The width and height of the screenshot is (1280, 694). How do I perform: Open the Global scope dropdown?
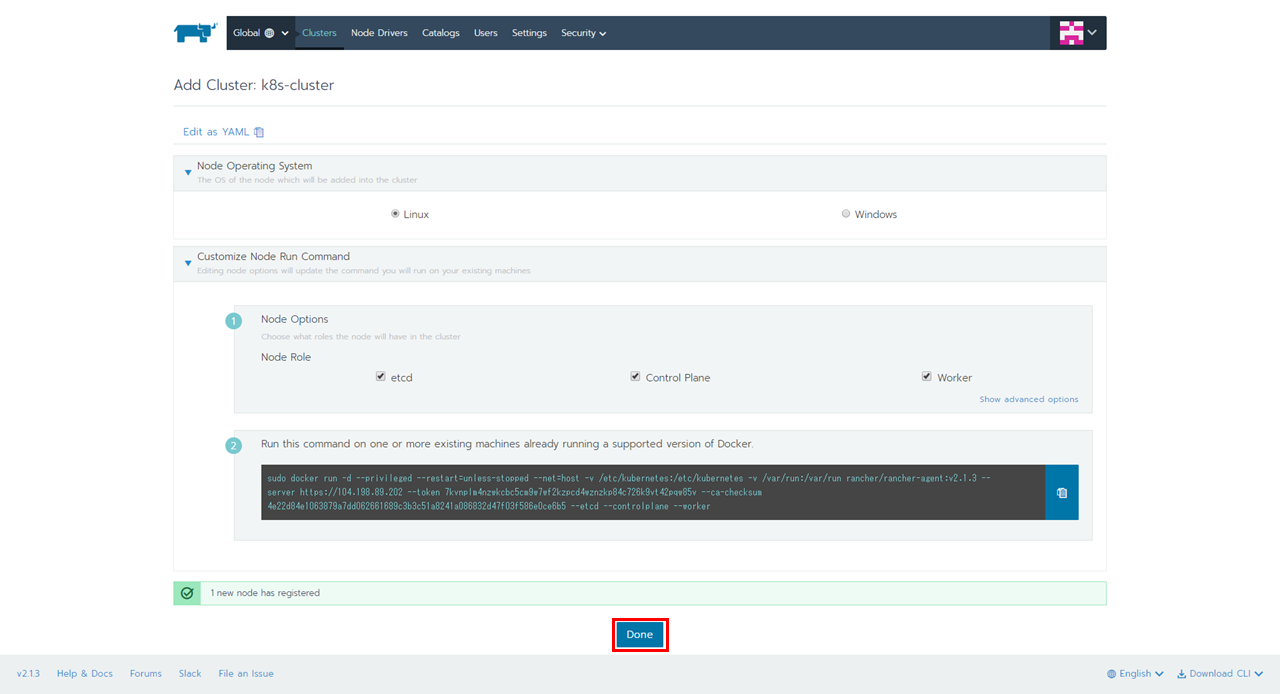pyautogui.click(x=260, y=33)
